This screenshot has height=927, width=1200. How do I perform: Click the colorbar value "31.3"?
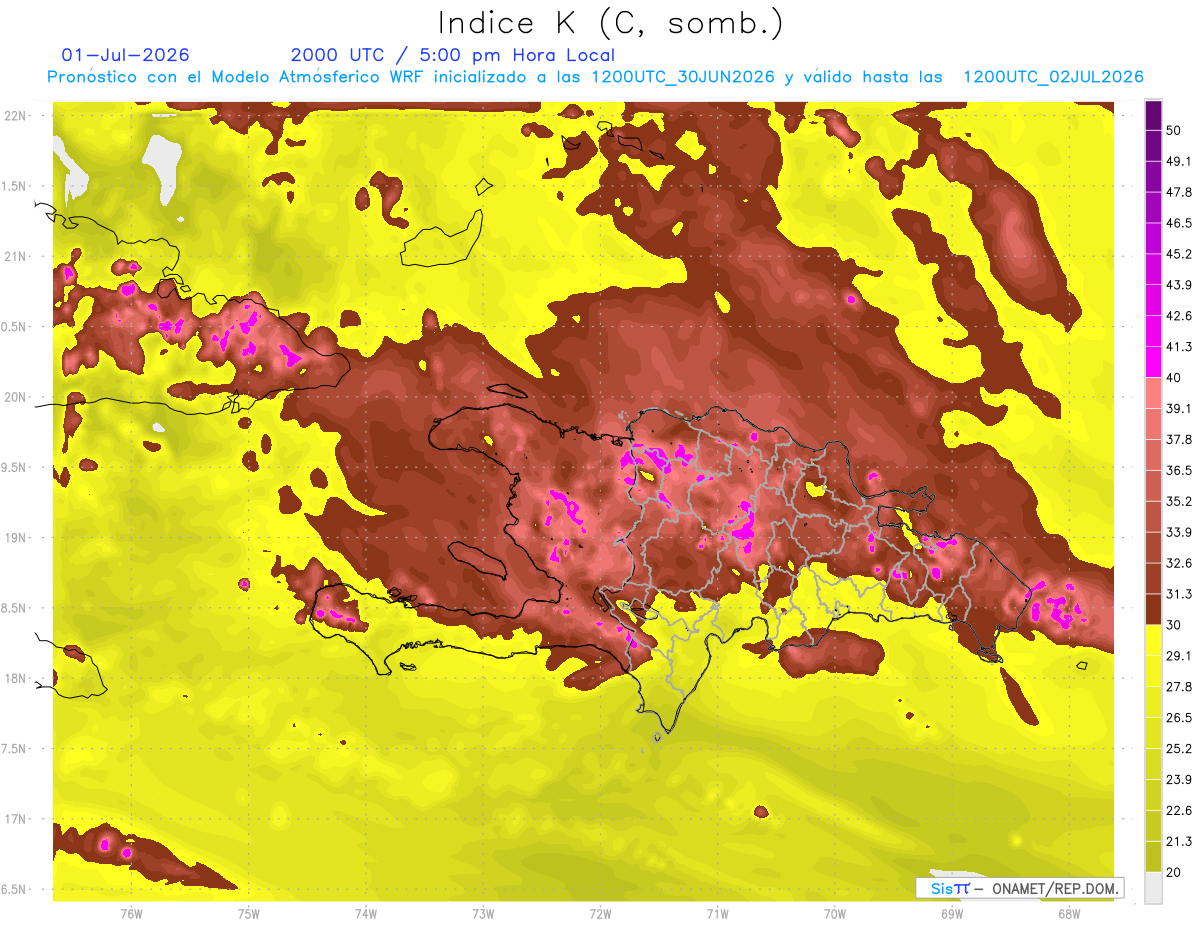click(x=1179, y=594)
